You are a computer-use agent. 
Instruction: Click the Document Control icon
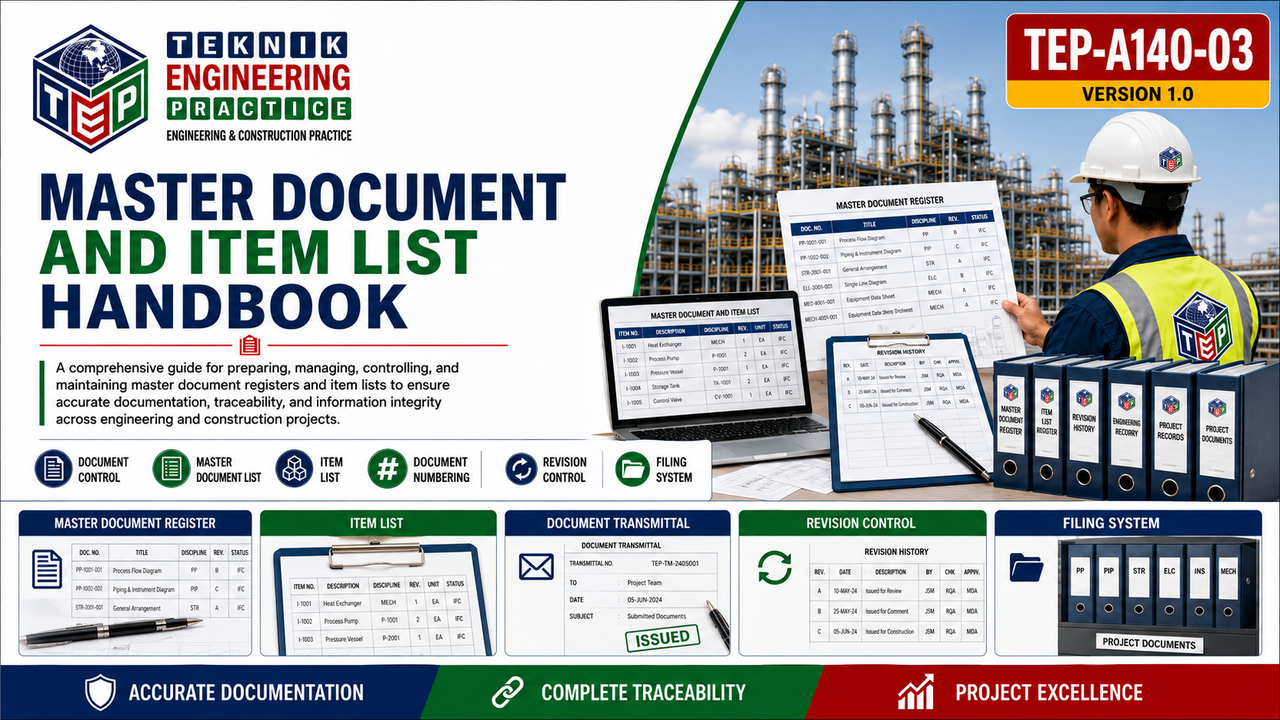tap(53, 469)
